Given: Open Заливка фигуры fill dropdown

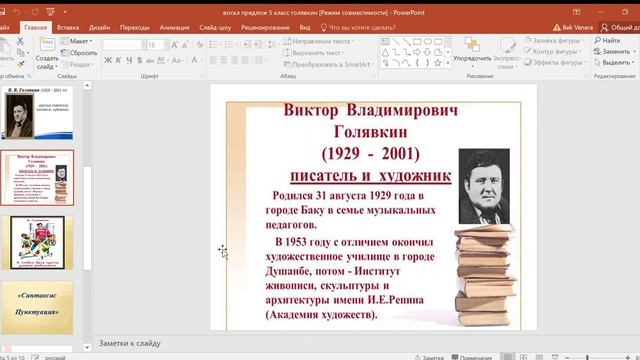Looking at the screenshot, I should tap(553, 40).
